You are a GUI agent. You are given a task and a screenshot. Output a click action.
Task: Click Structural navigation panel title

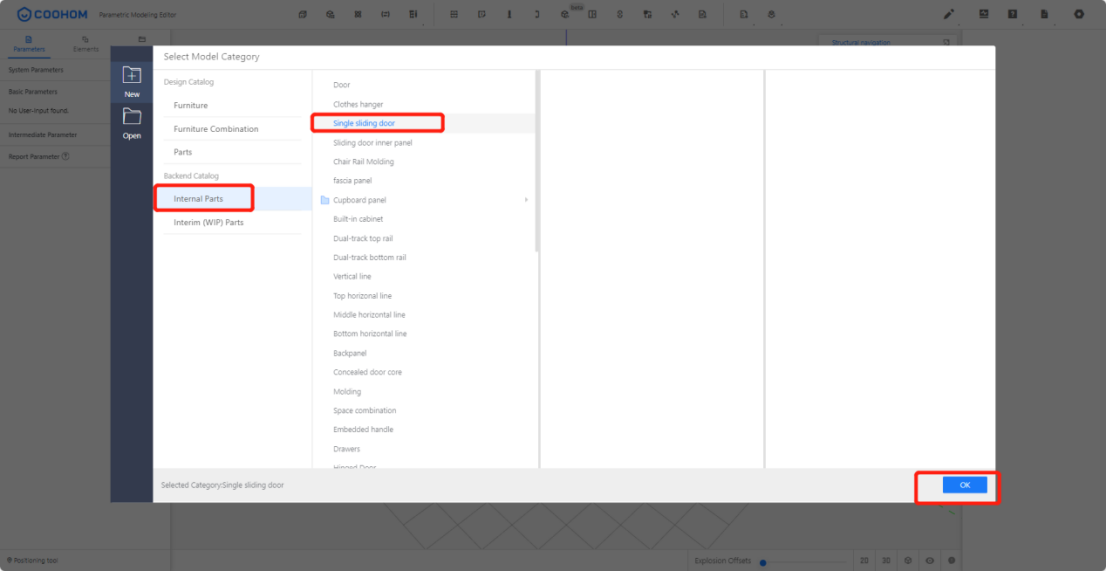[x=861, y=42]
